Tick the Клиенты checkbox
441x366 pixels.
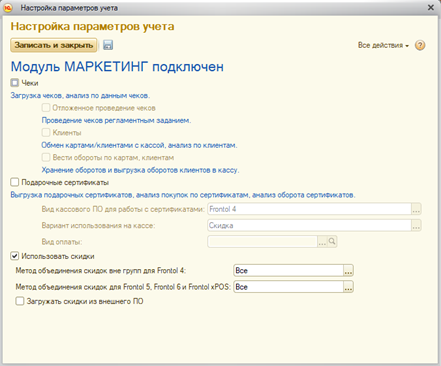click(x=46, y=132)
